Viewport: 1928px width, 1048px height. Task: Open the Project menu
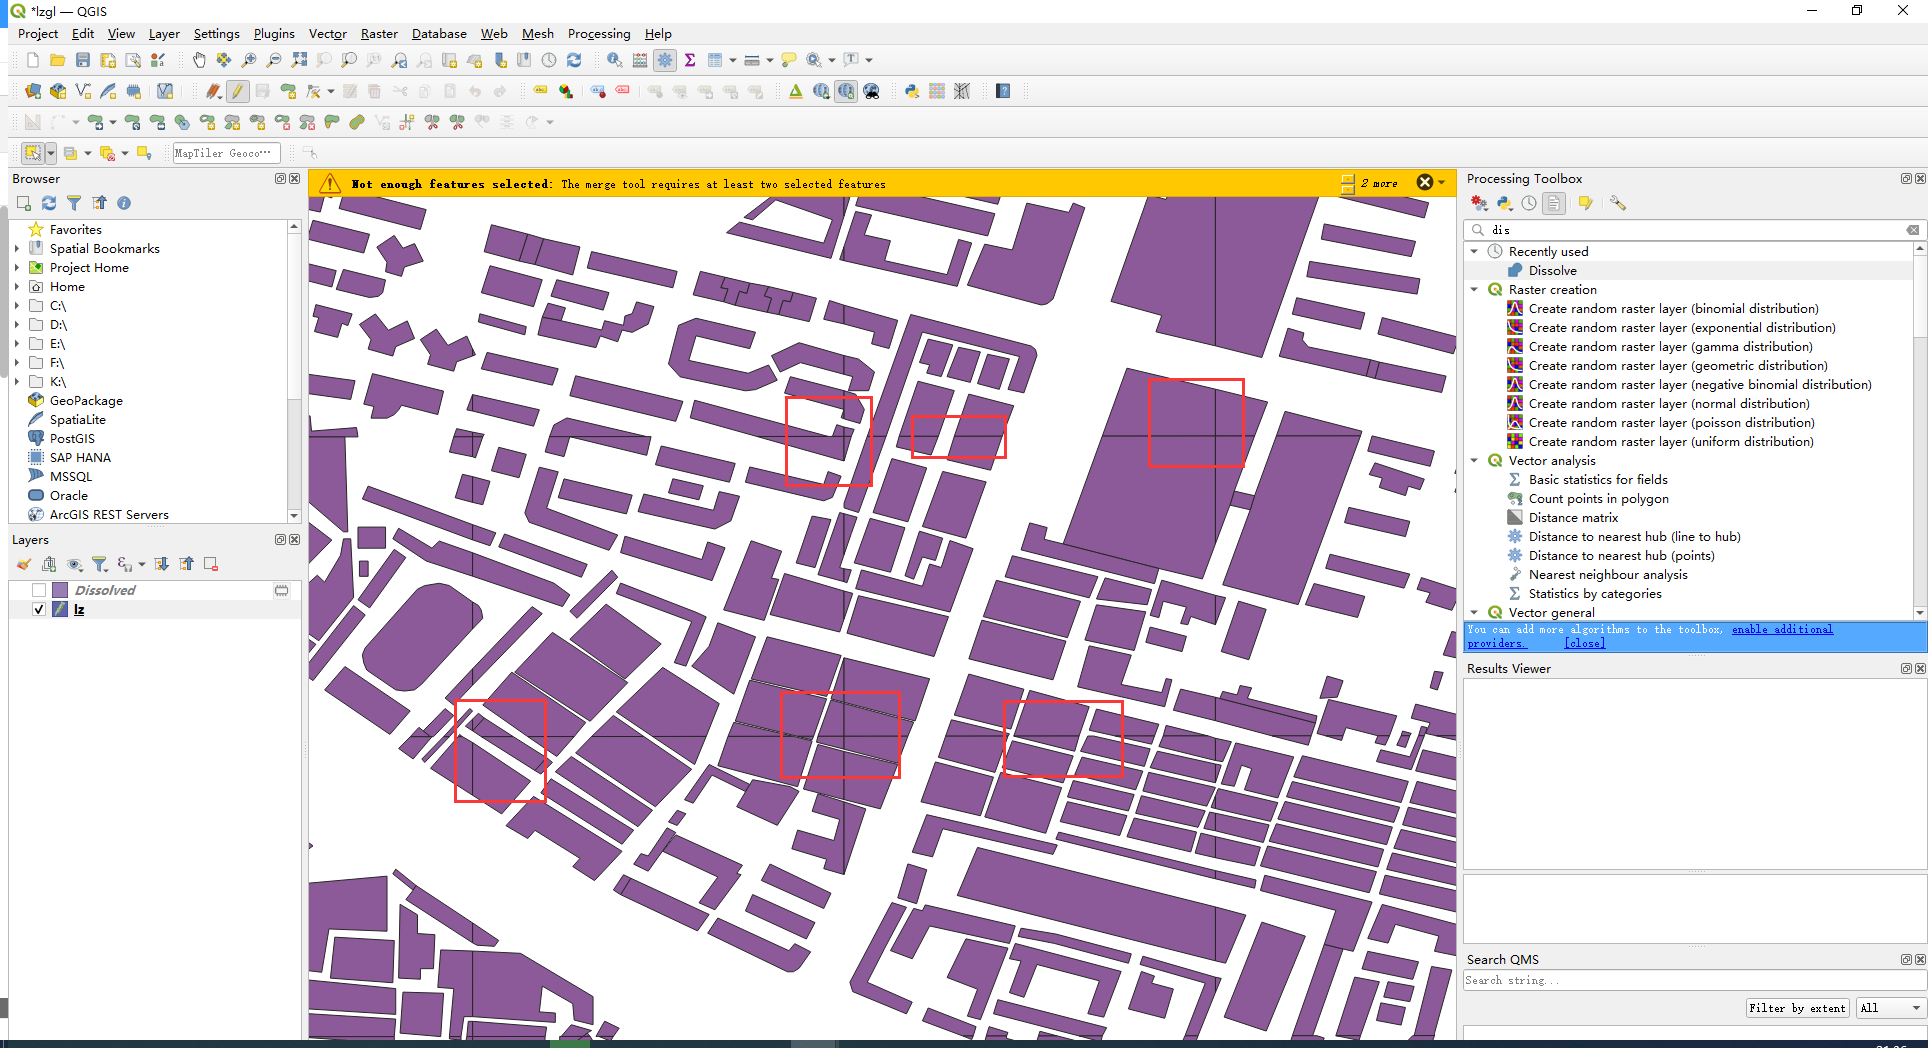(x=38, y=34)
